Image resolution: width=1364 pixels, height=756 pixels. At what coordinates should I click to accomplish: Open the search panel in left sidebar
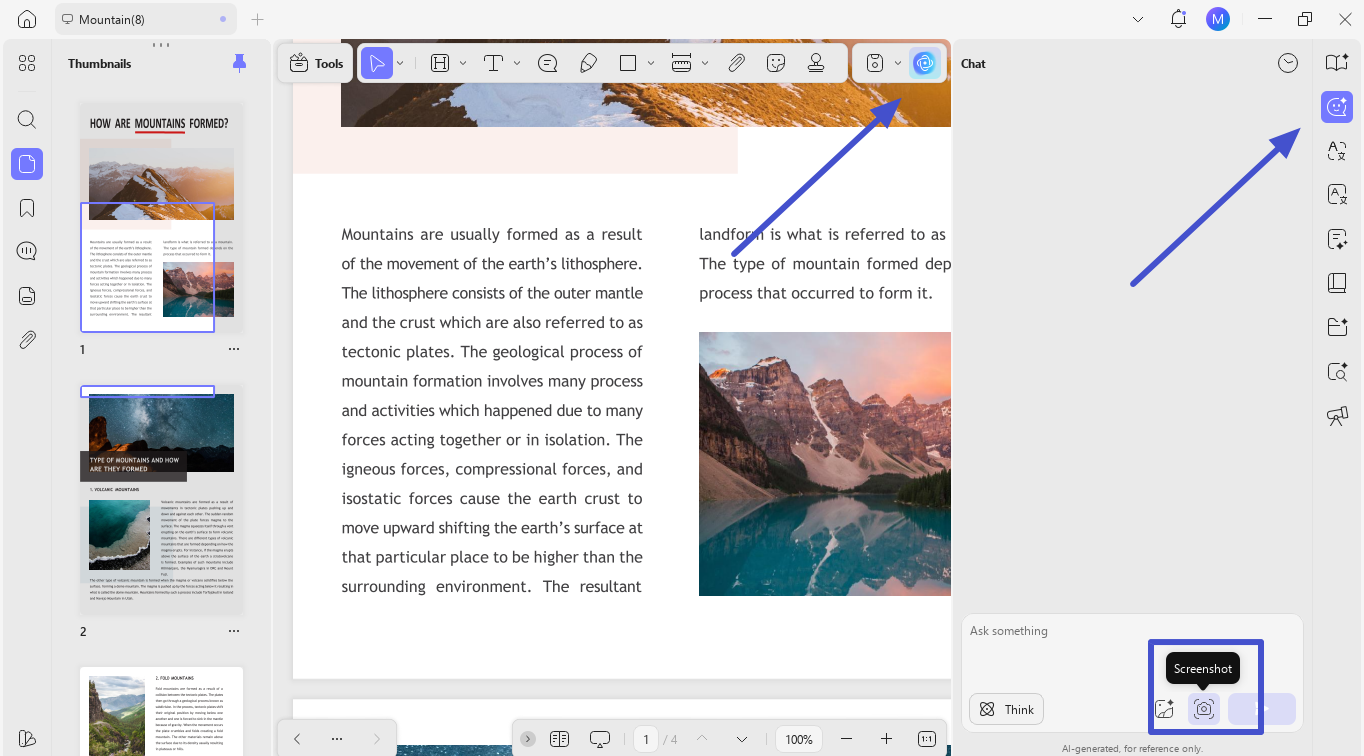coord(27,120)
